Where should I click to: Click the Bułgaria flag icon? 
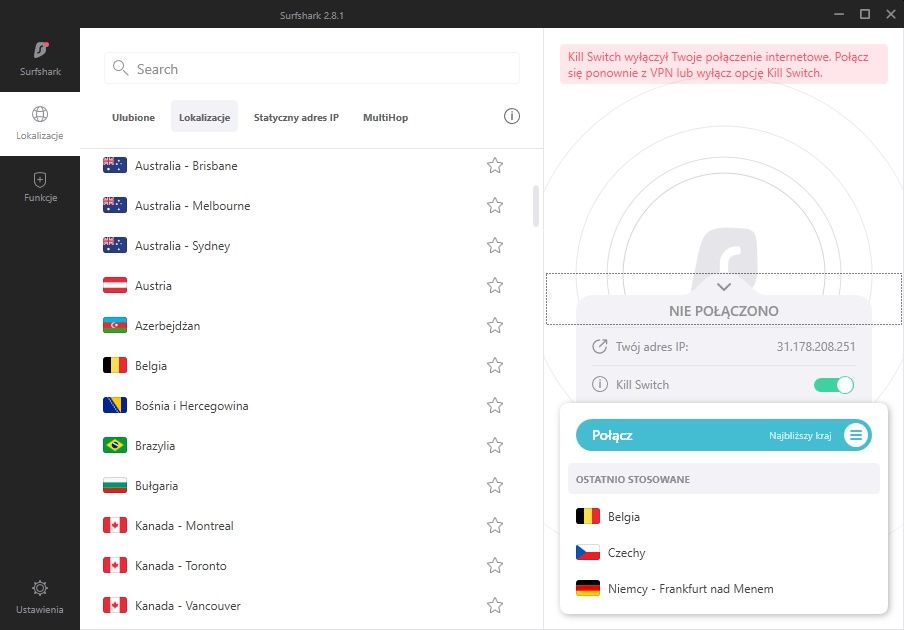pos(115,485)
